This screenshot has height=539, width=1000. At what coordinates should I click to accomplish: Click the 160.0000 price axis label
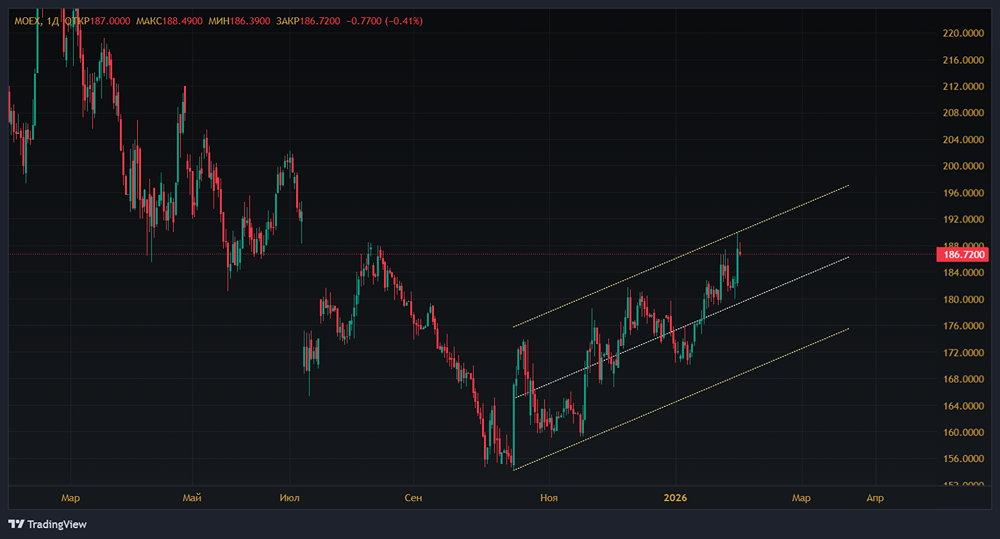(963, 432)
